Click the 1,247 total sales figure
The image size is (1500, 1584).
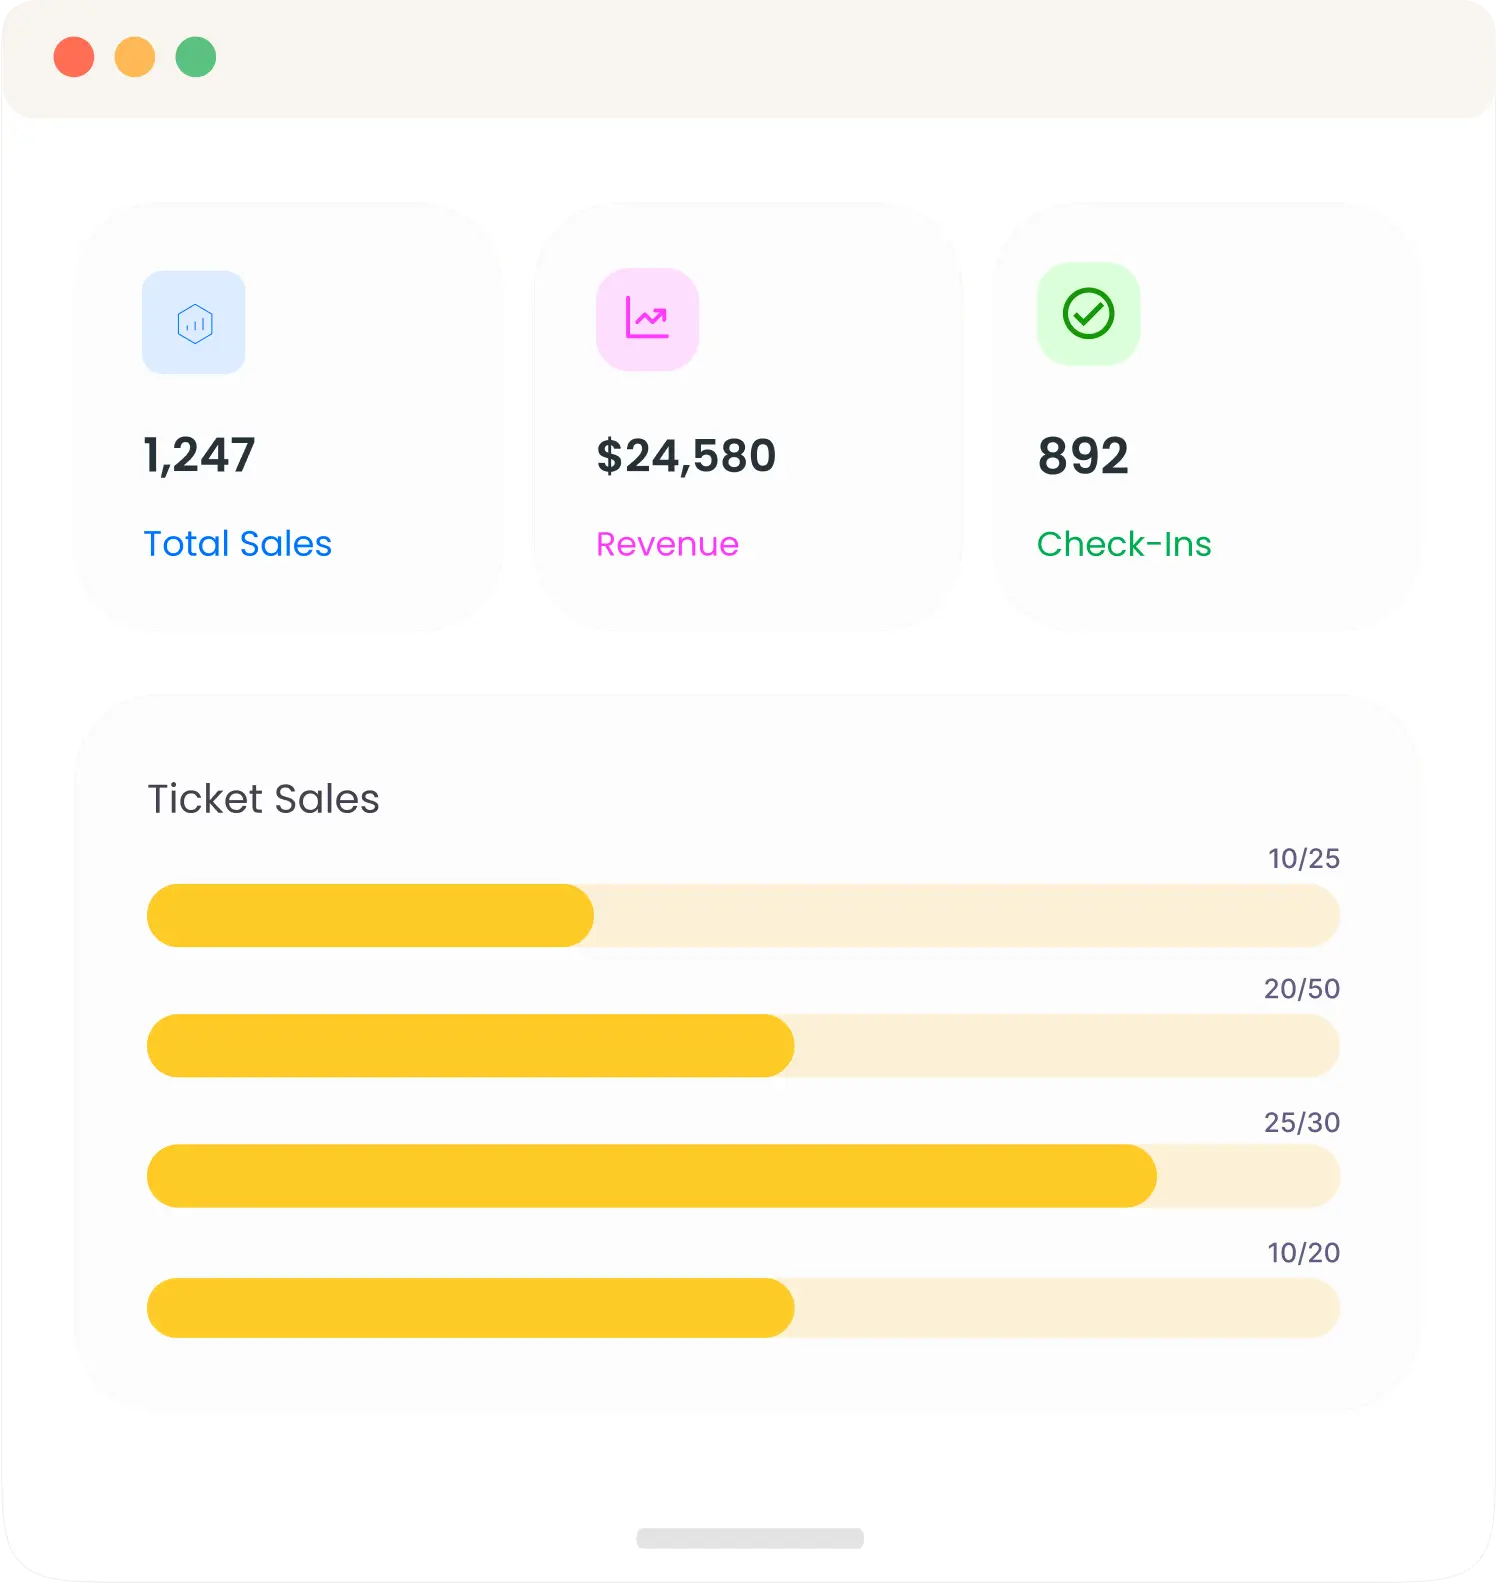200,455
